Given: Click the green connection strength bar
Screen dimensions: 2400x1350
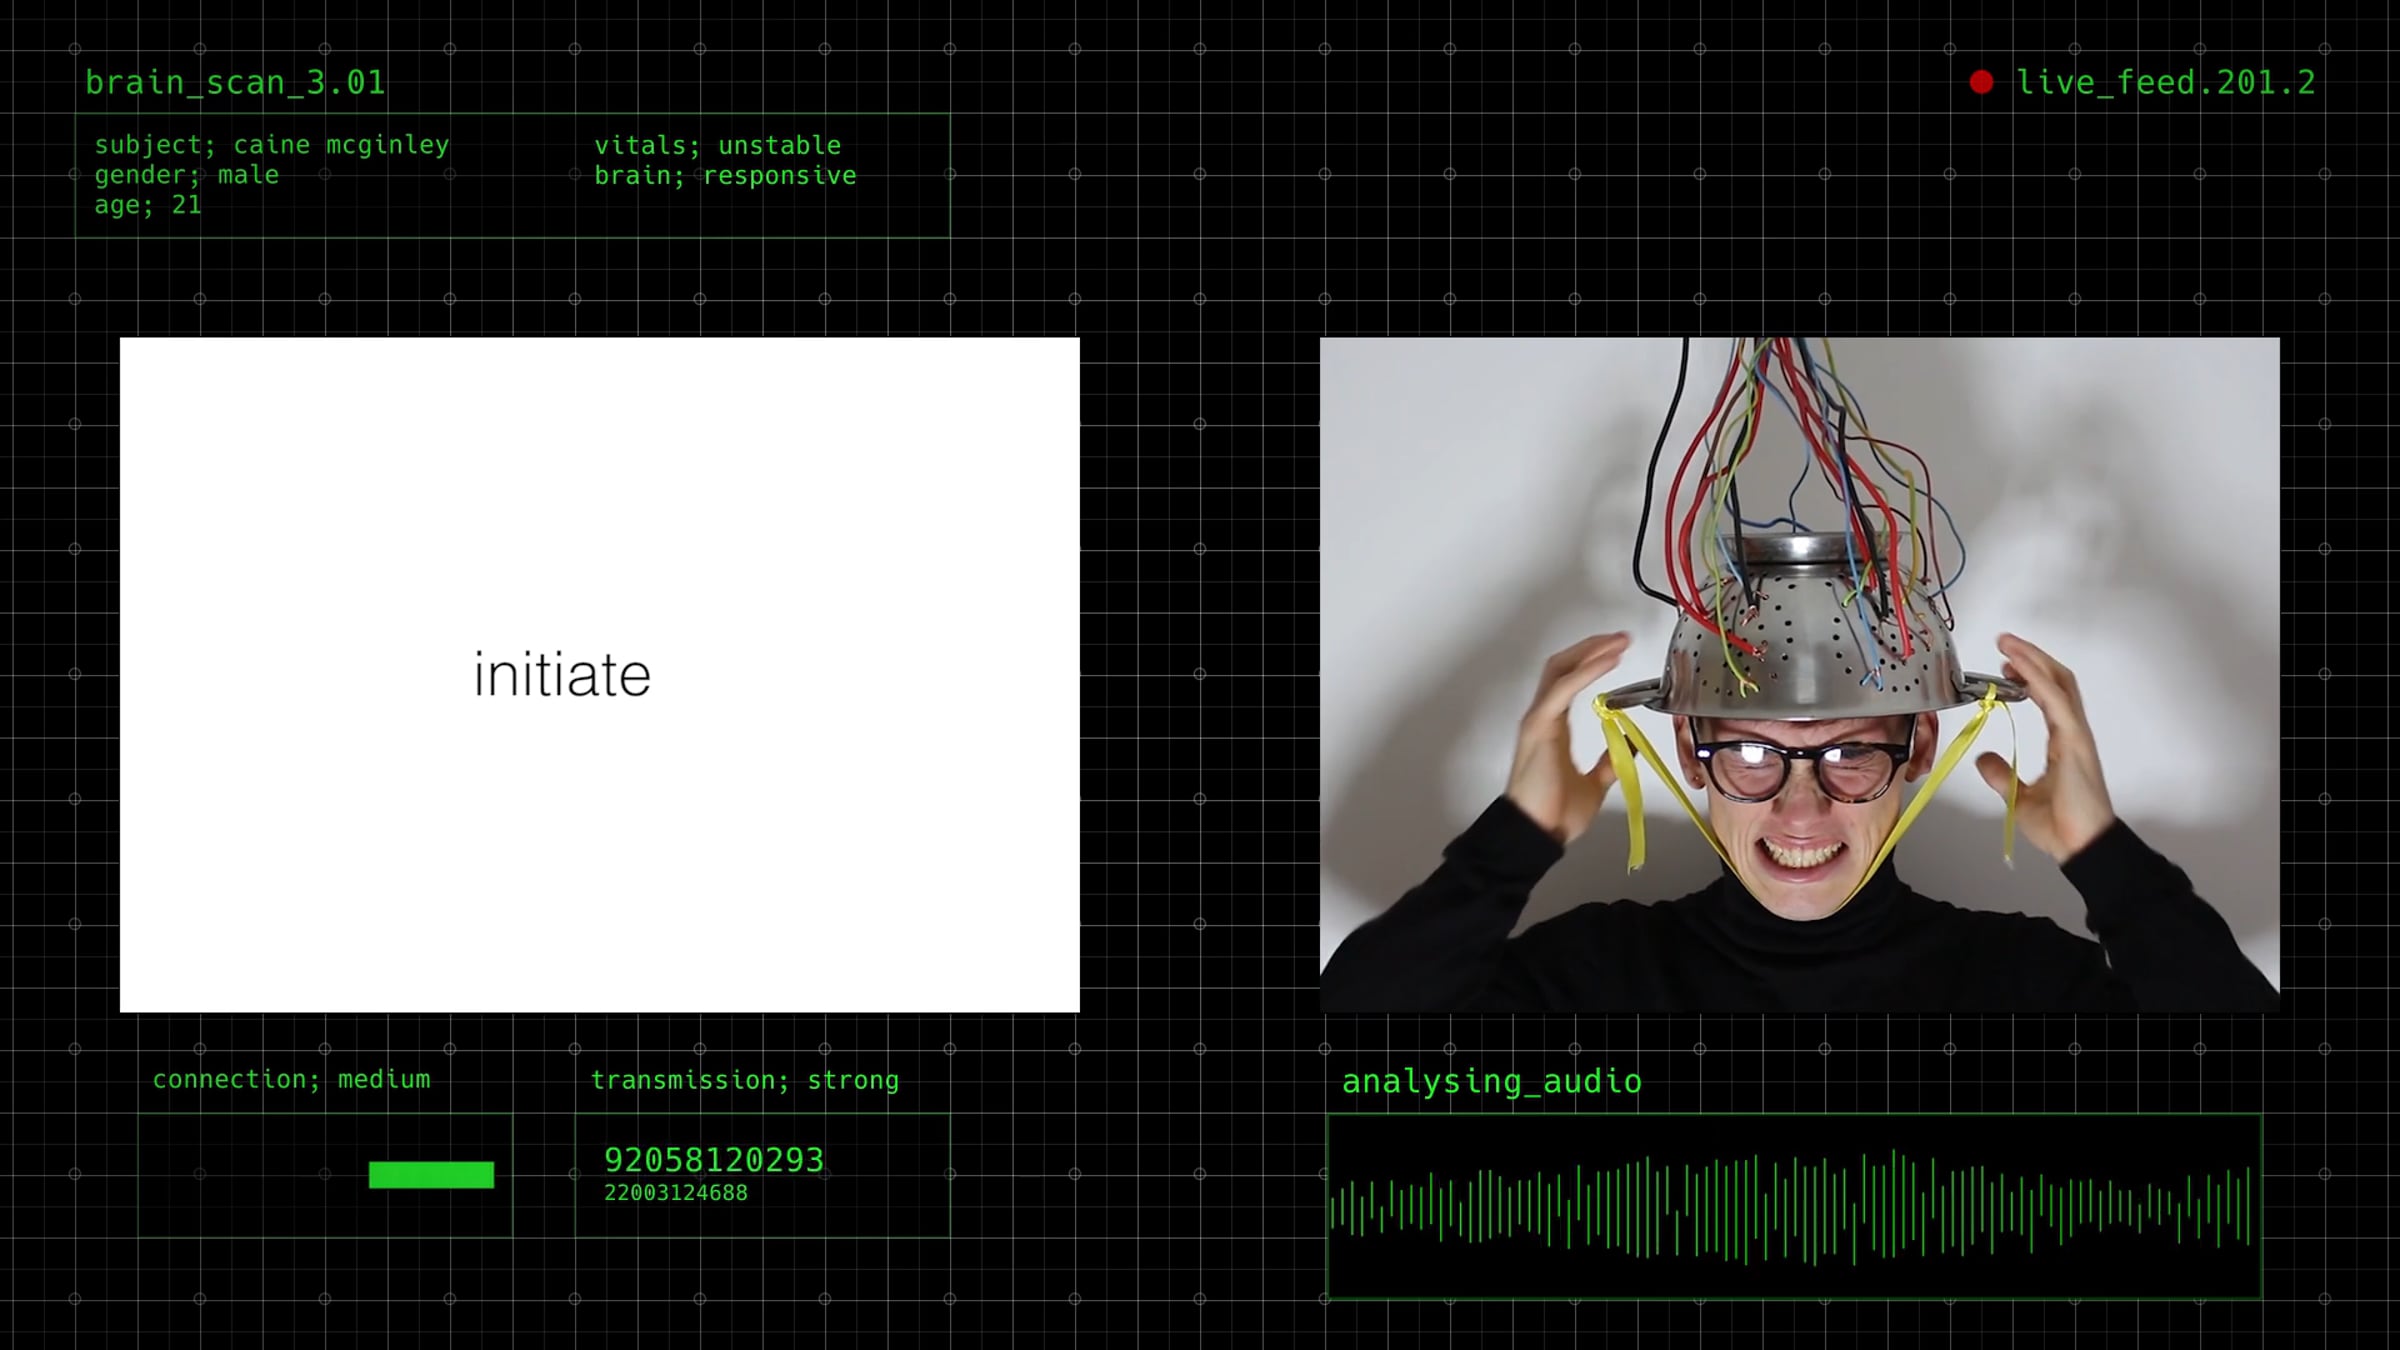Looking at the screenshot, I should coord(431,1174).
